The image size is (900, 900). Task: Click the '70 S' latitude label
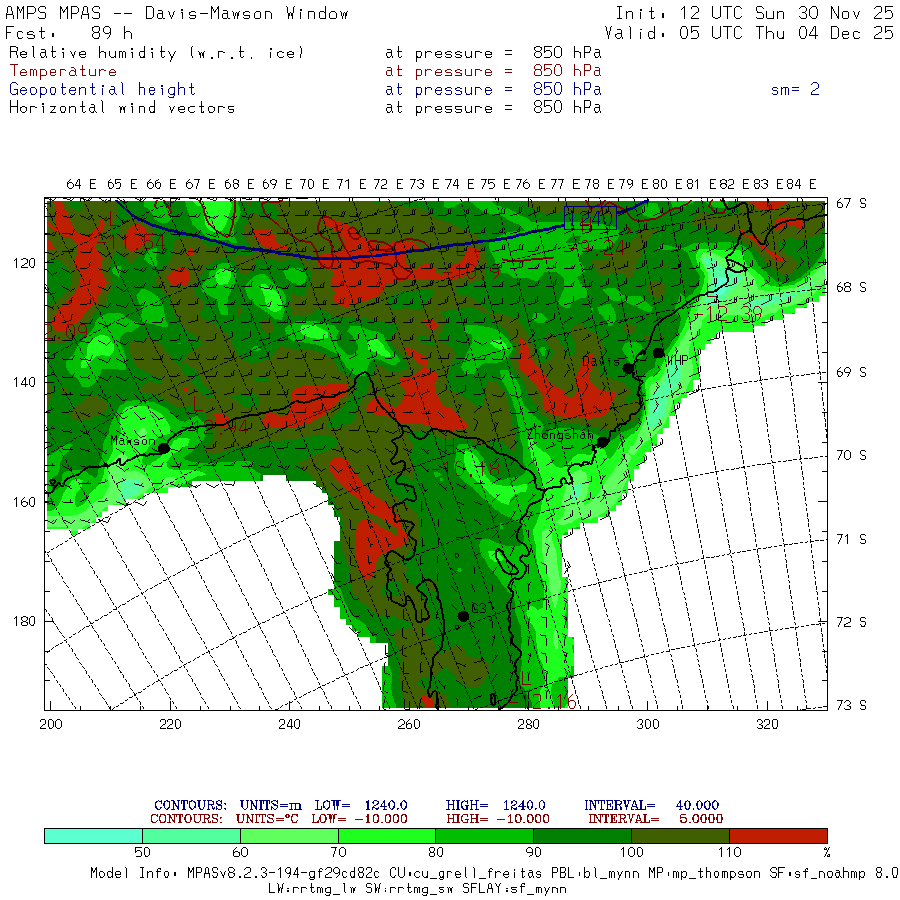pyautogui.click(x=851, y=456)
